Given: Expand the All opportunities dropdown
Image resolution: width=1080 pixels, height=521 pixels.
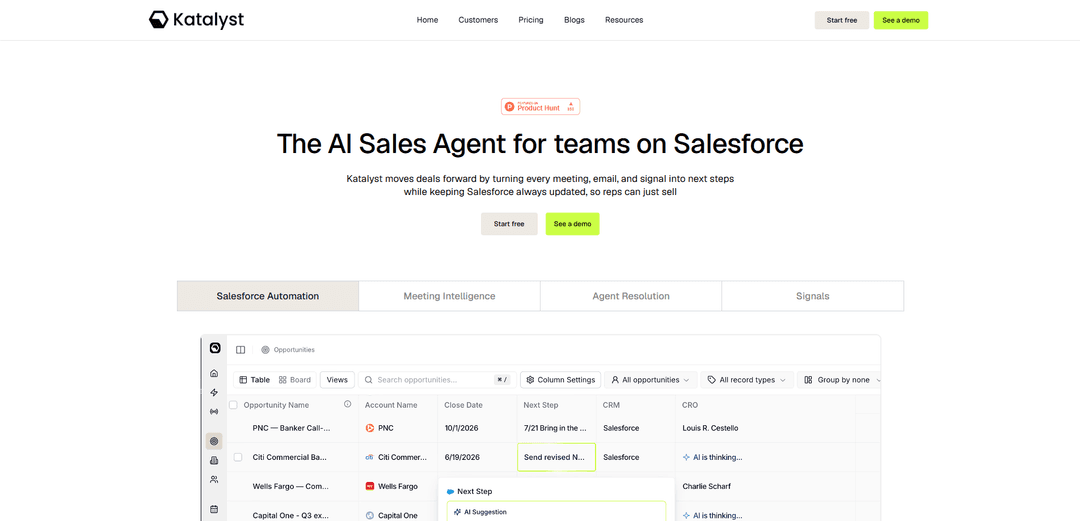Looking at the screenshot, I should tap(650, 380).
